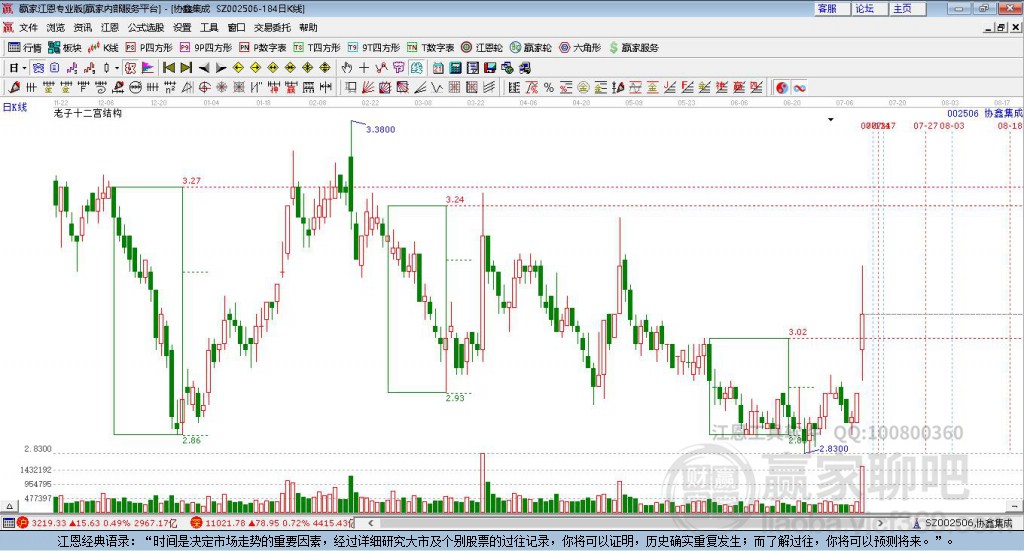Select the percent % retracement tool
Viewport: 1024px width, 551px height.
[549, 87]
